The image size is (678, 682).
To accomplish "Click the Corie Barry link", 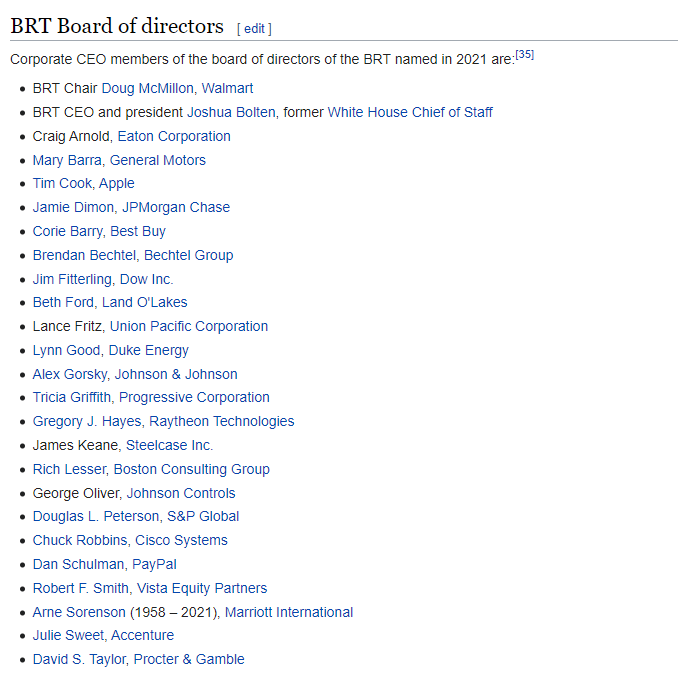I will click(x=67, y=231).
